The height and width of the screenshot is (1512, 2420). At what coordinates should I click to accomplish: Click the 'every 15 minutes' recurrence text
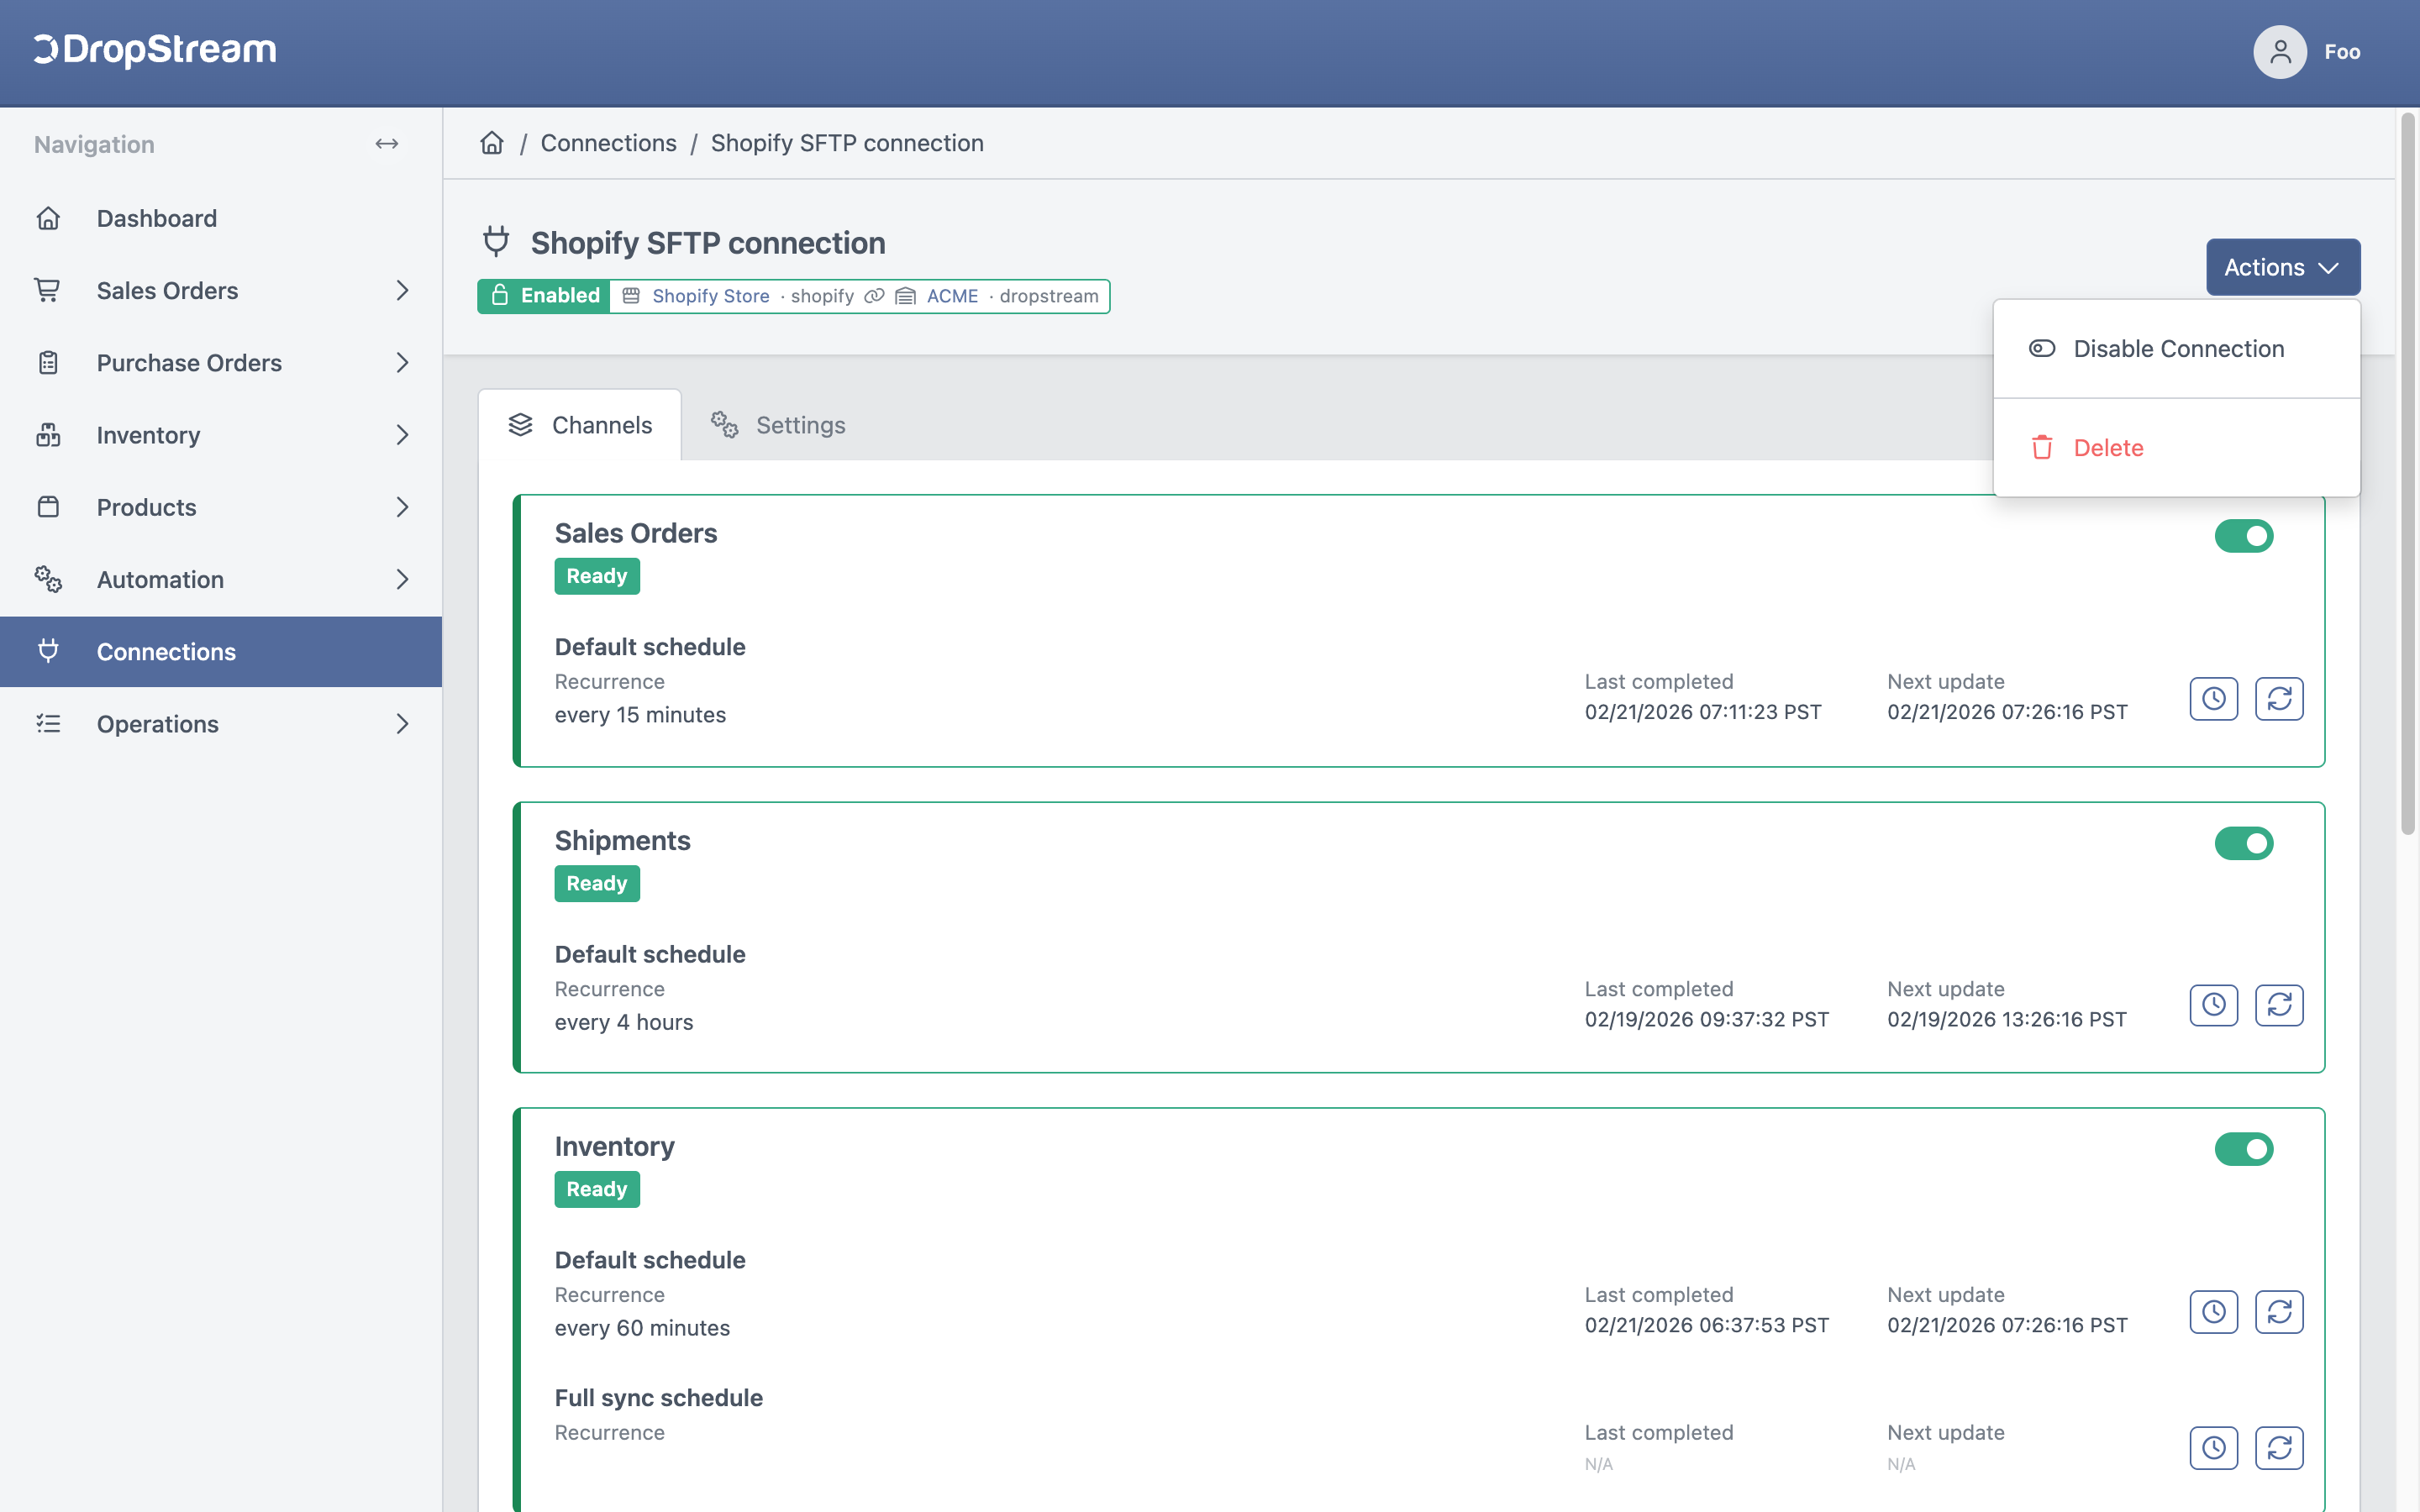(x=640, y=715)
